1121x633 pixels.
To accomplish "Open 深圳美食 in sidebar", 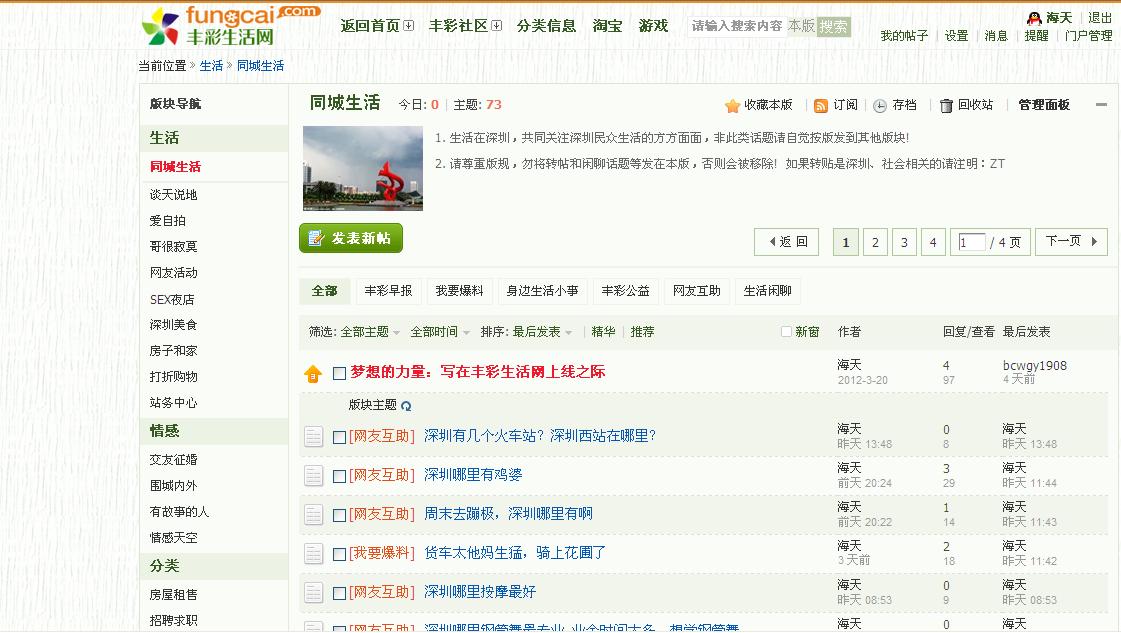I will coord(174,325).
